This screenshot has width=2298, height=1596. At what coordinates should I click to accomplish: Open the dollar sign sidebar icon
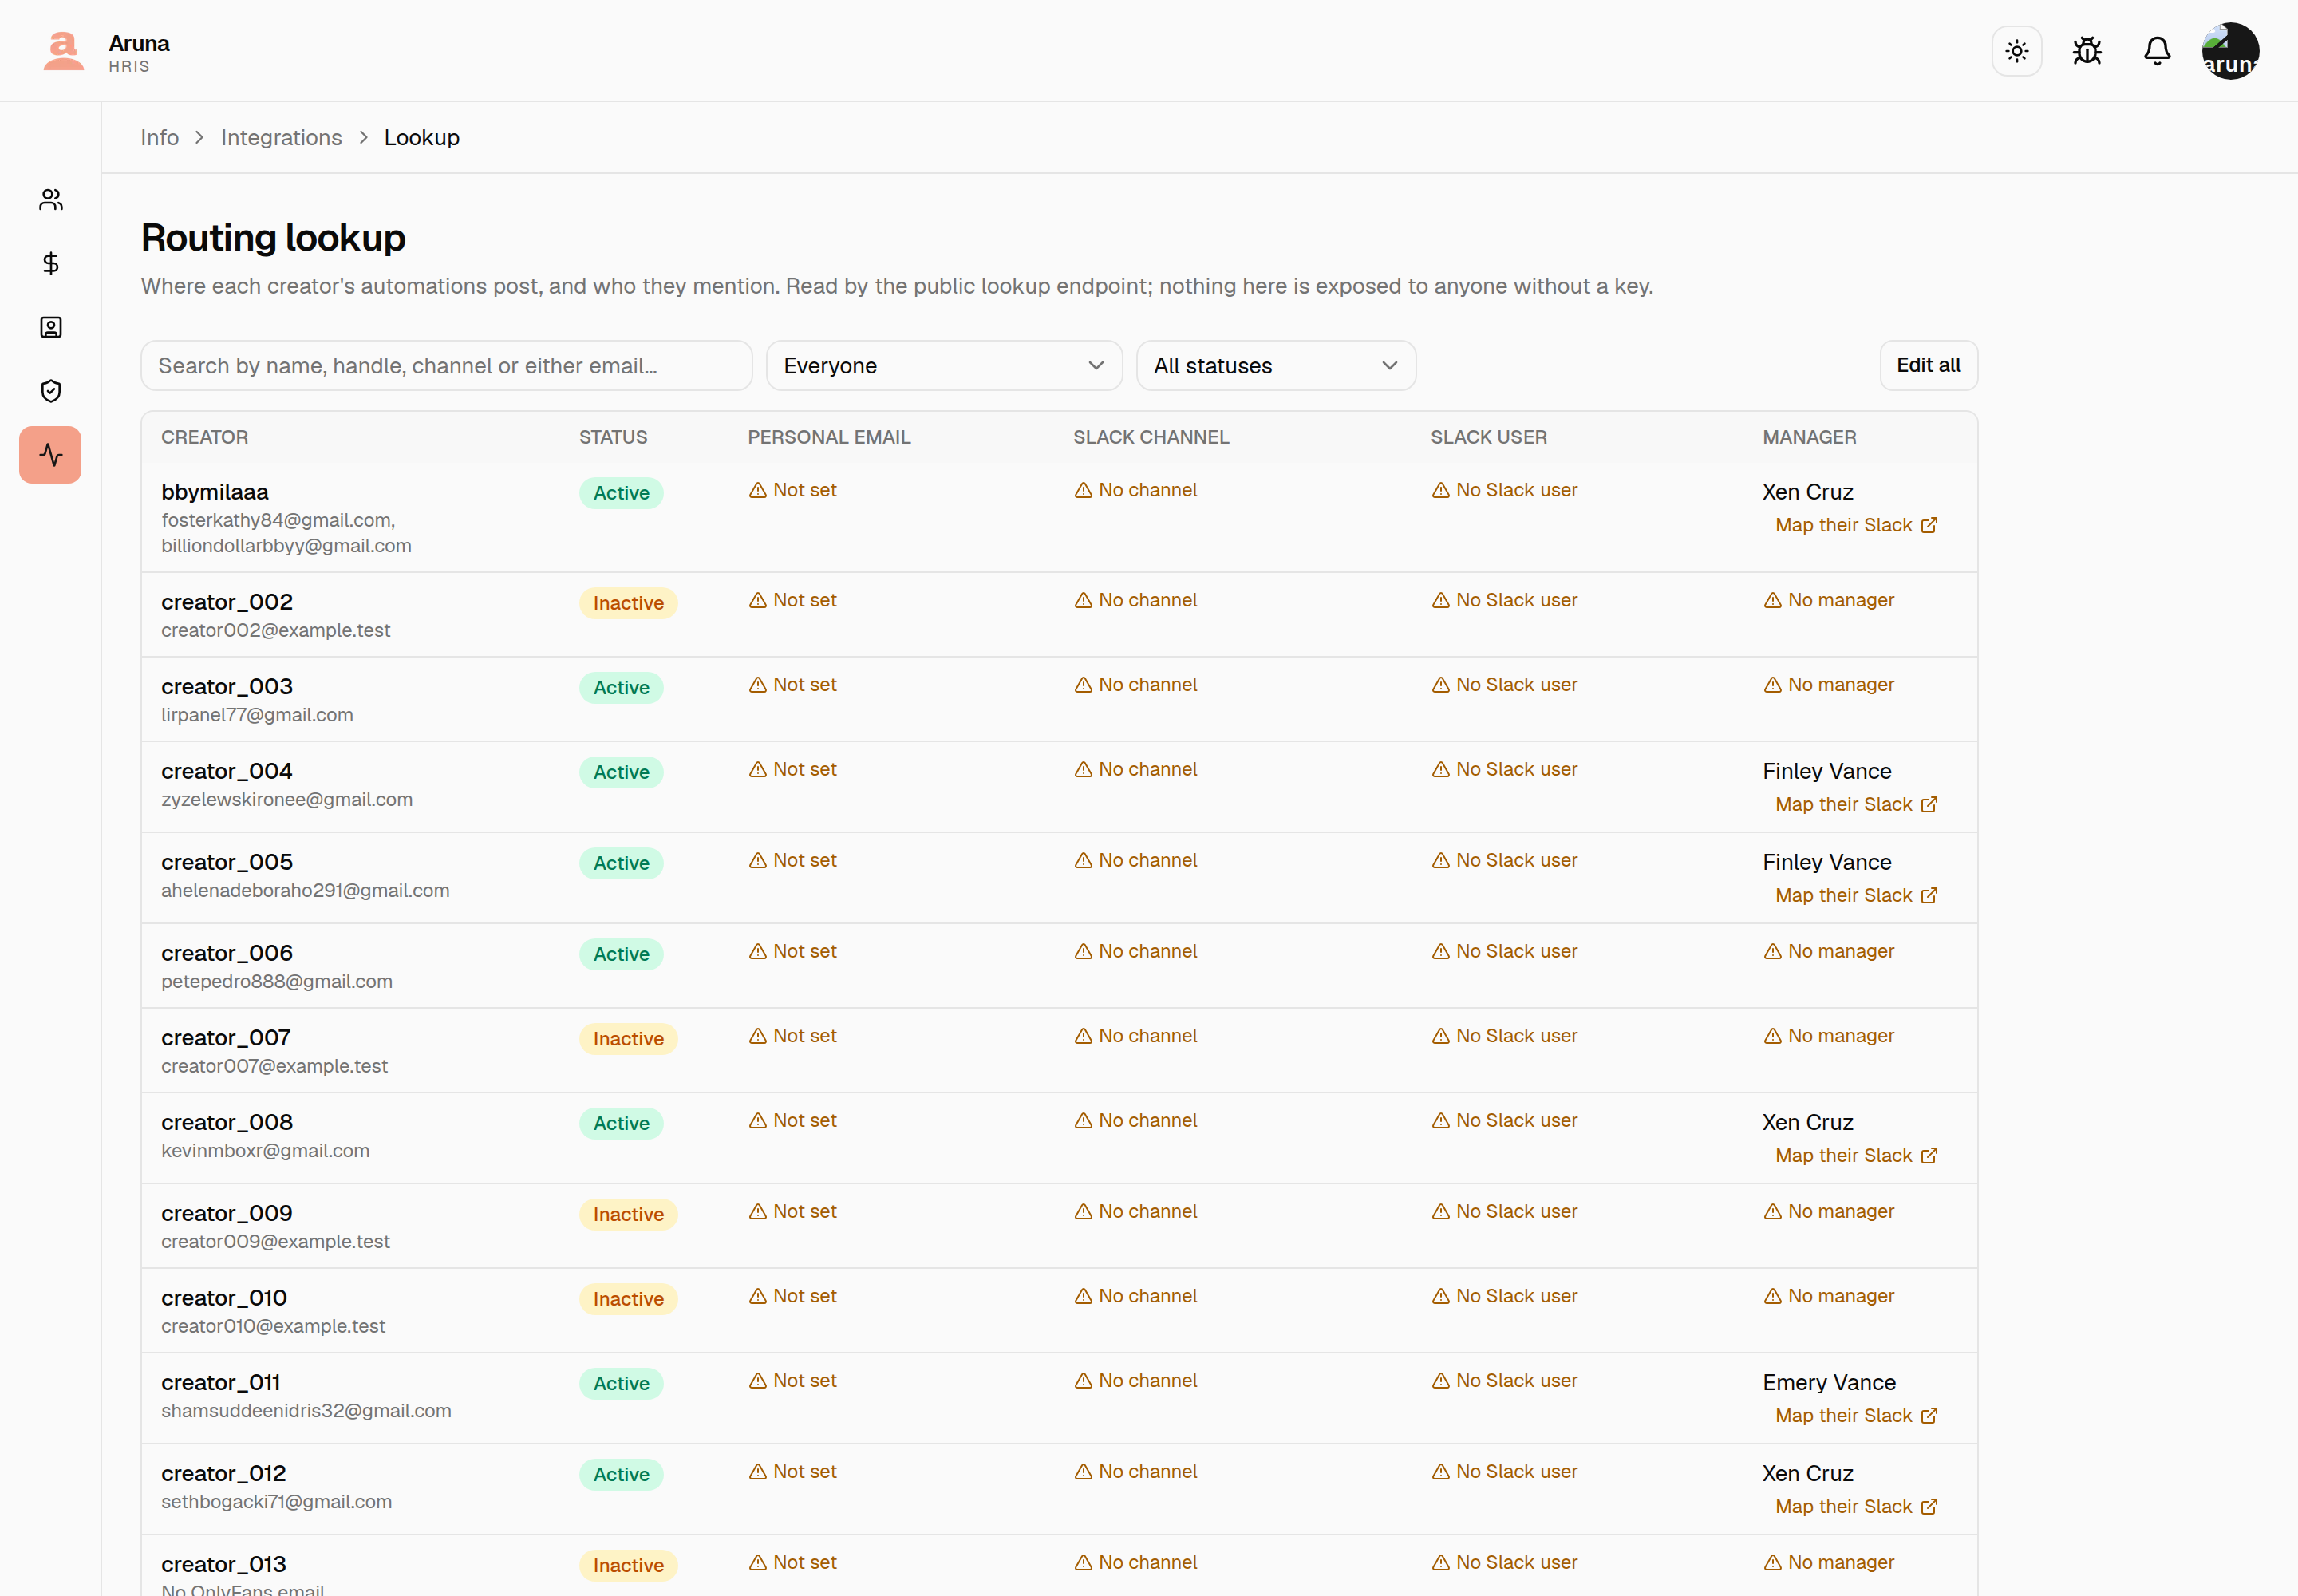coord(51,263)
